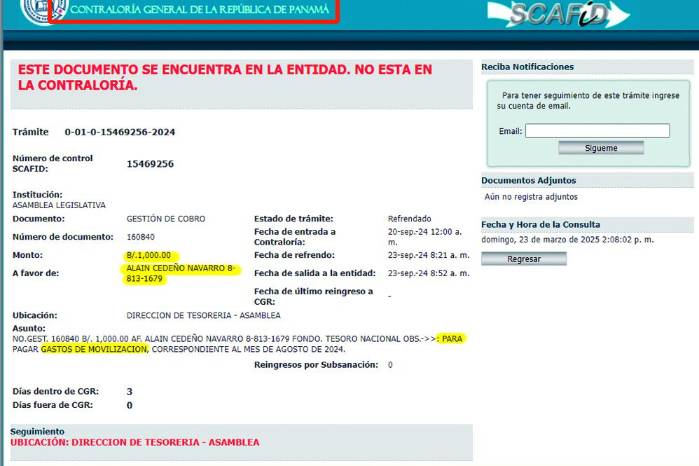Click the Sígueme button
Image resolution: width=699 pixels, height=466 pixels.
tap(600, 148)
